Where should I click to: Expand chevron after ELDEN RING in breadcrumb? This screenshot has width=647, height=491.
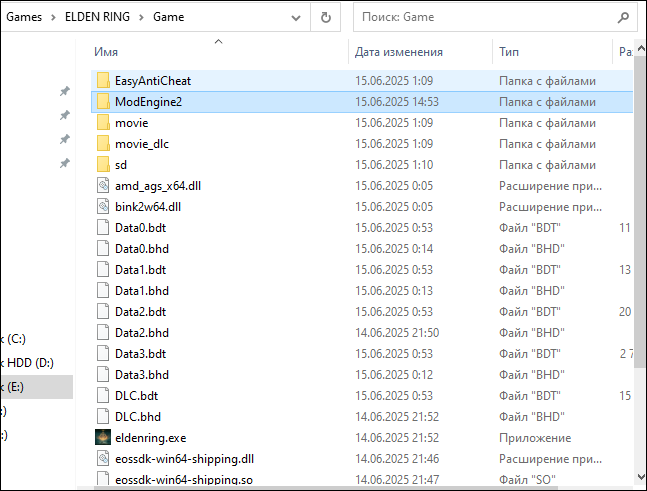tap(141, 17)
